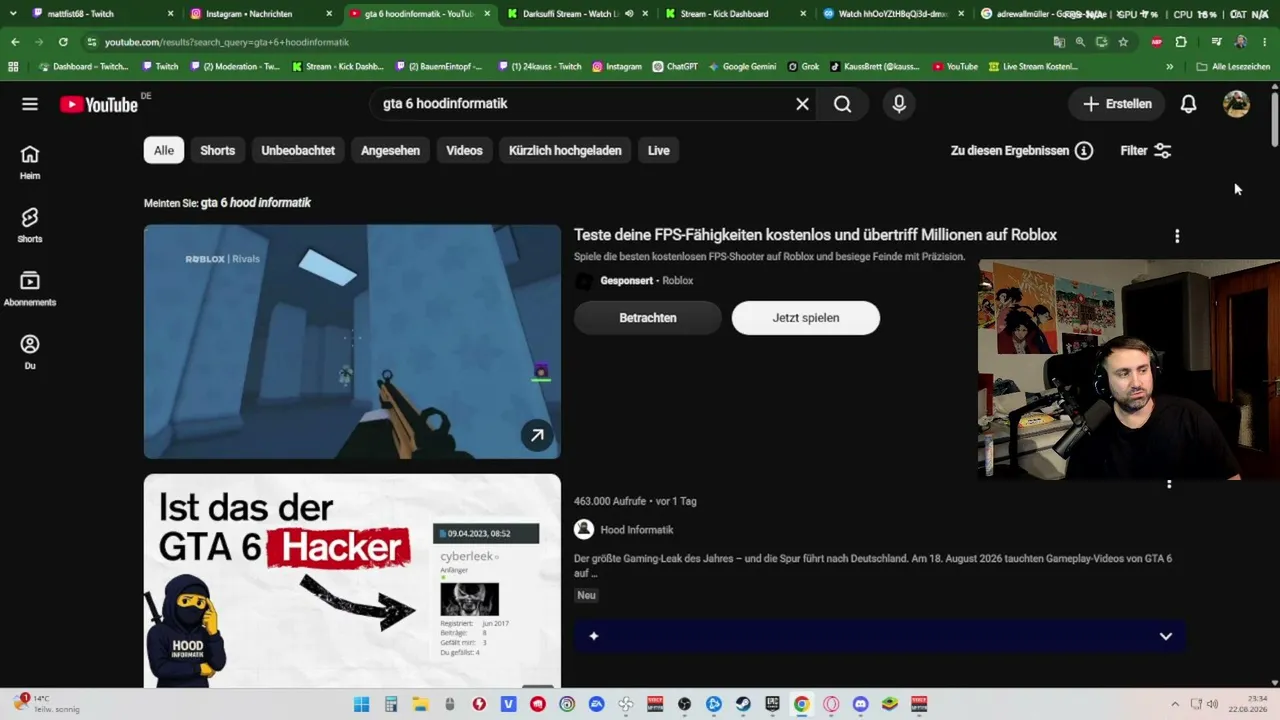Switch to the Instagram Nachrichten tab
The height and width of the screenshot is (720, 1280).
click(x=260, y=14)
